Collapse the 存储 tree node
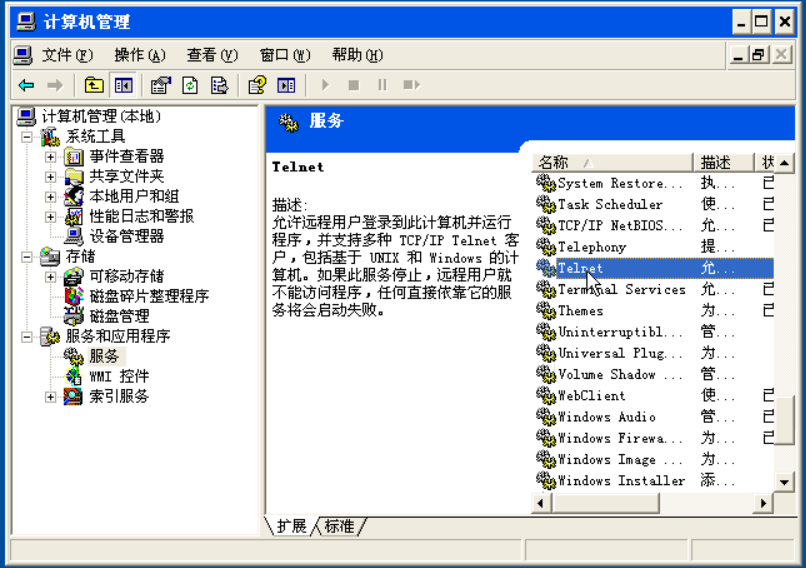The height and width of the screenshot is (568, 806). tap(27, 257)
